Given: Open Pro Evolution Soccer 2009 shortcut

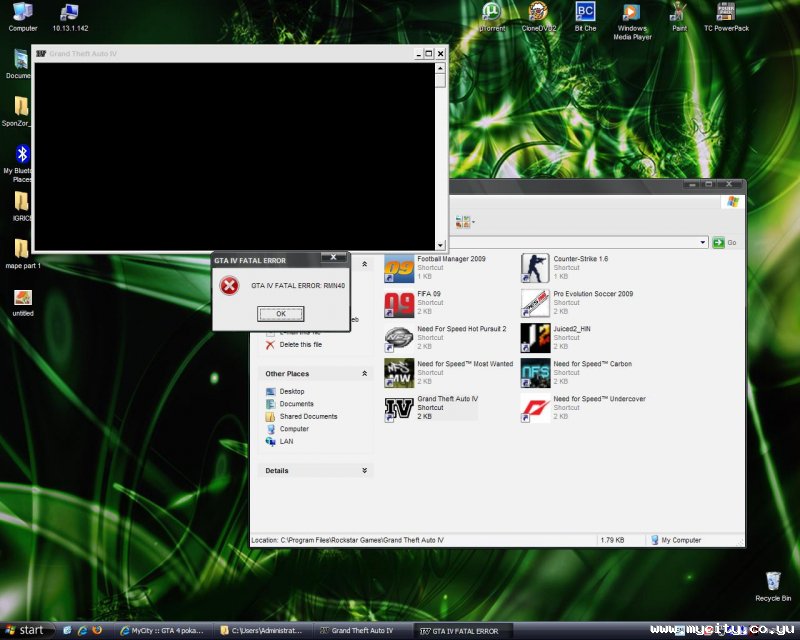Looking at the screenshot, I should [535, 303].
